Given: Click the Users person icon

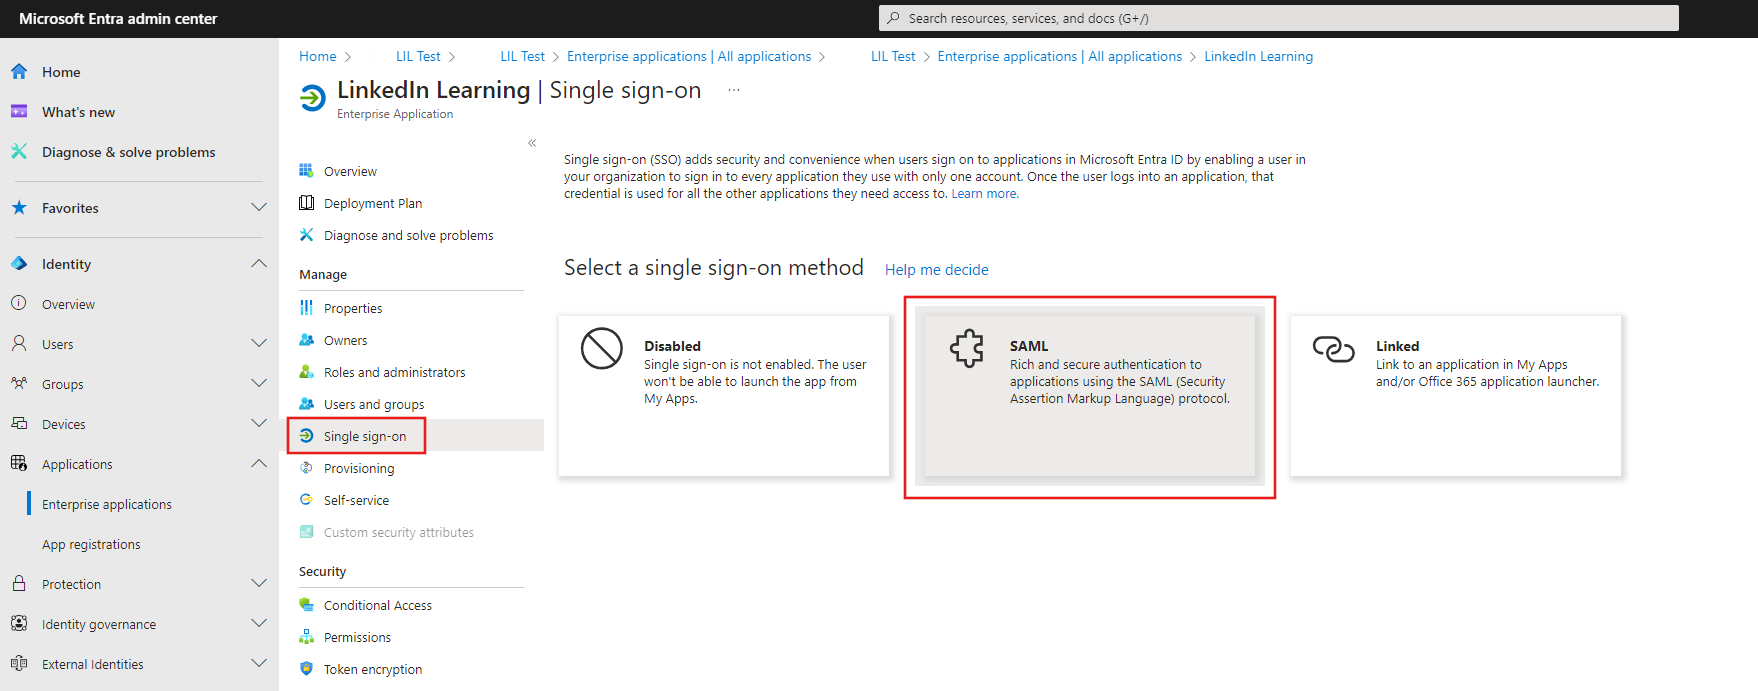Looking at the screenshot, I should point(19,343).
